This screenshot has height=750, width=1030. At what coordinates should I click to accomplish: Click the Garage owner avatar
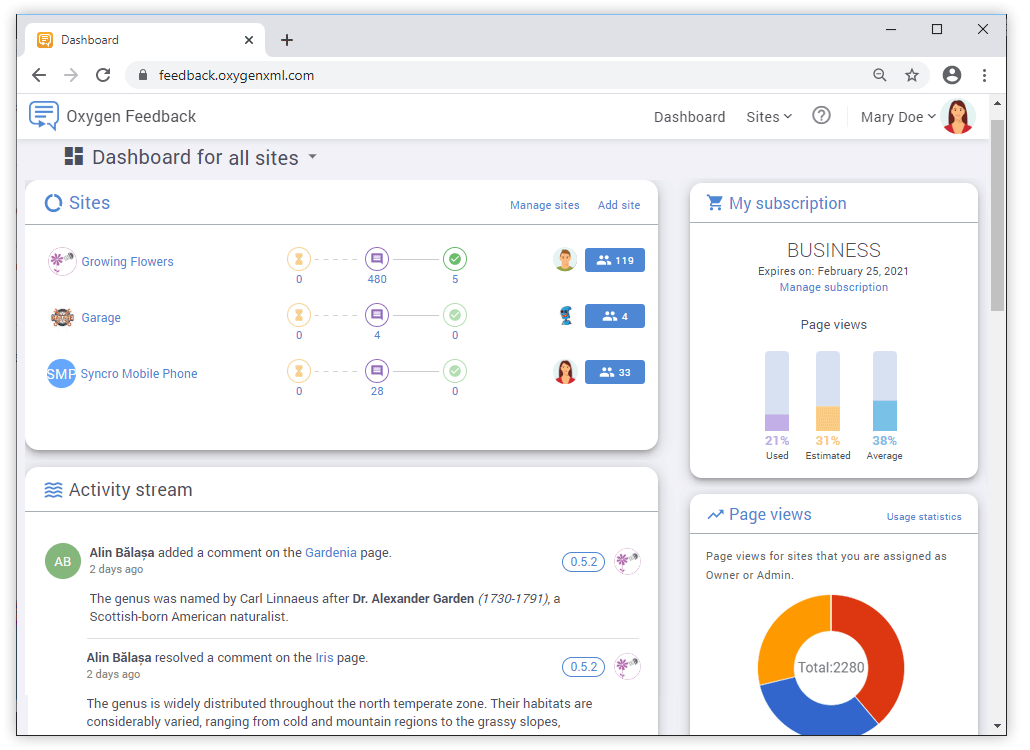point(566,316)
